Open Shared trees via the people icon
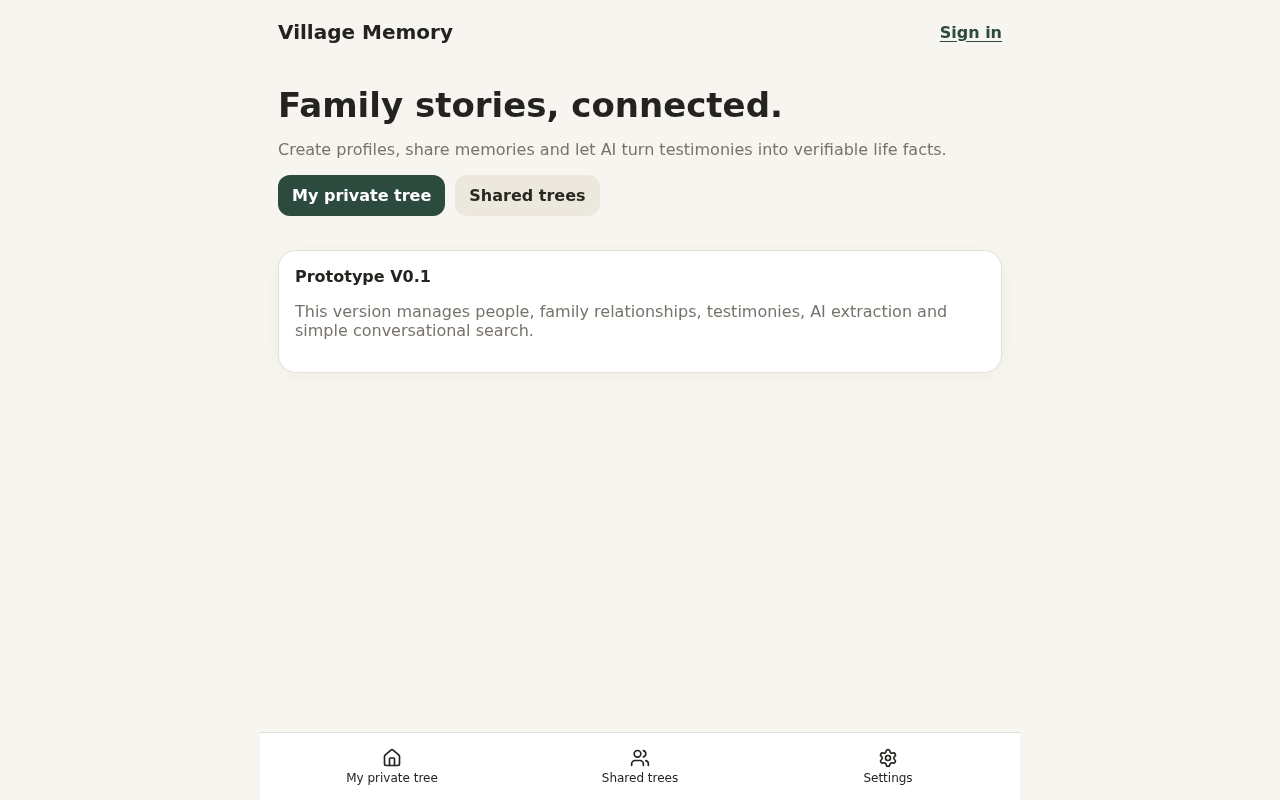This screenshot has width=1280, height=800. pos(640,758)
